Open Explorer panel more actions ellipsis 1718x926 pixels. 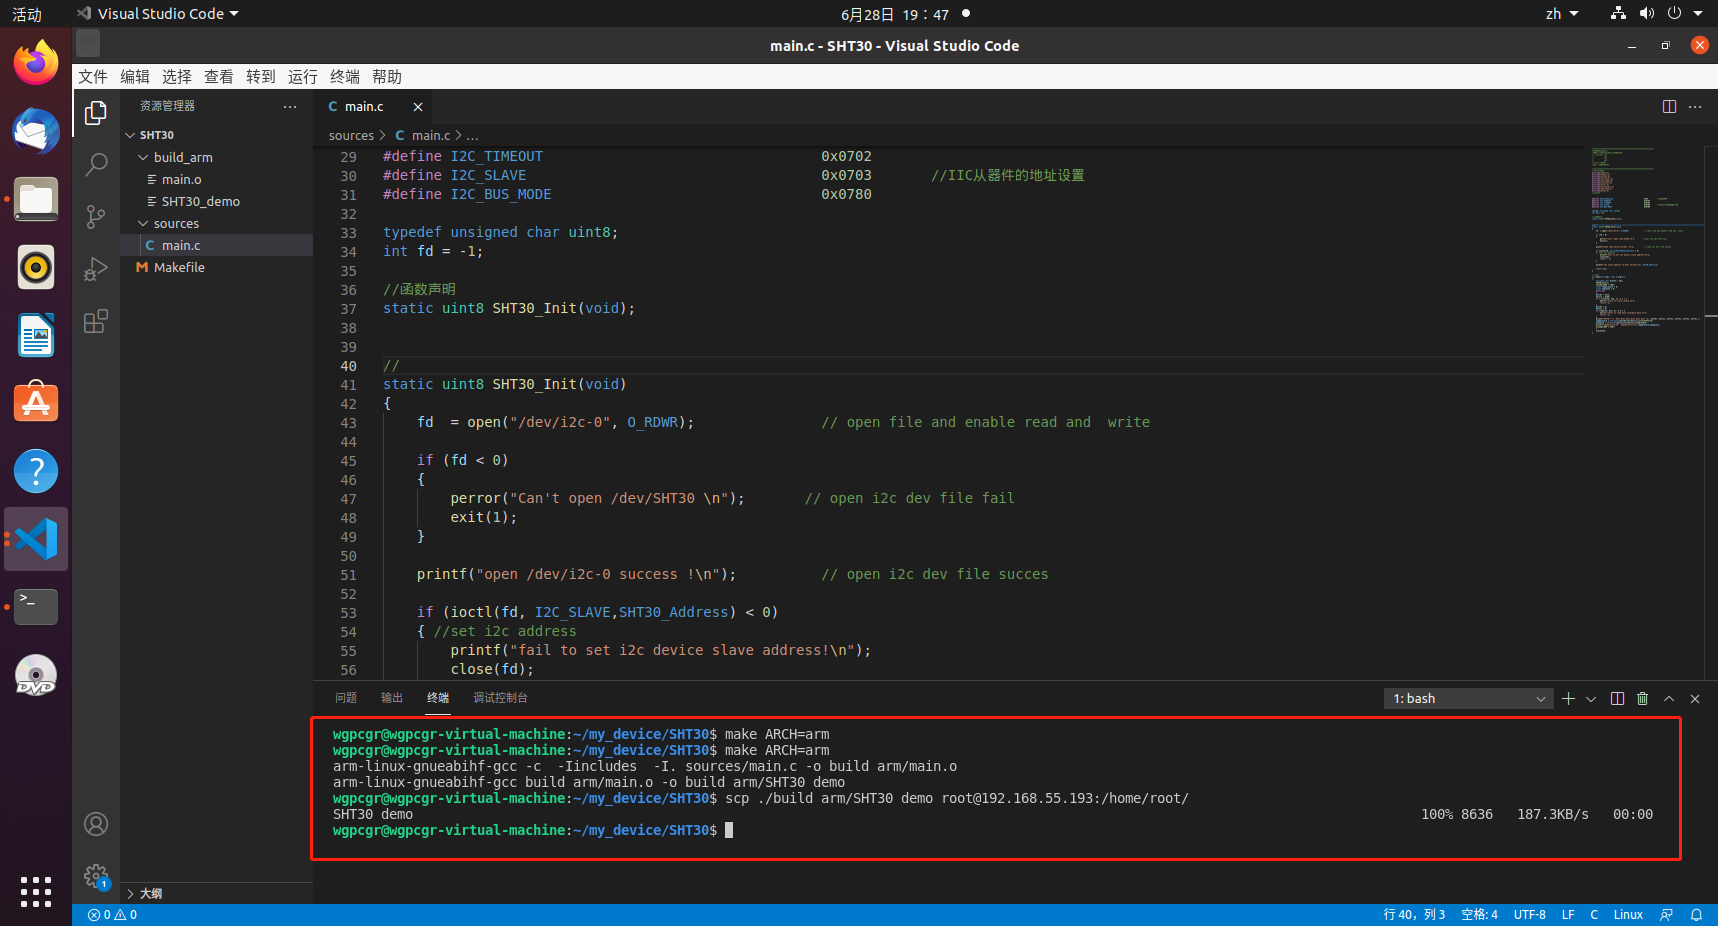[x=290, y=106]
